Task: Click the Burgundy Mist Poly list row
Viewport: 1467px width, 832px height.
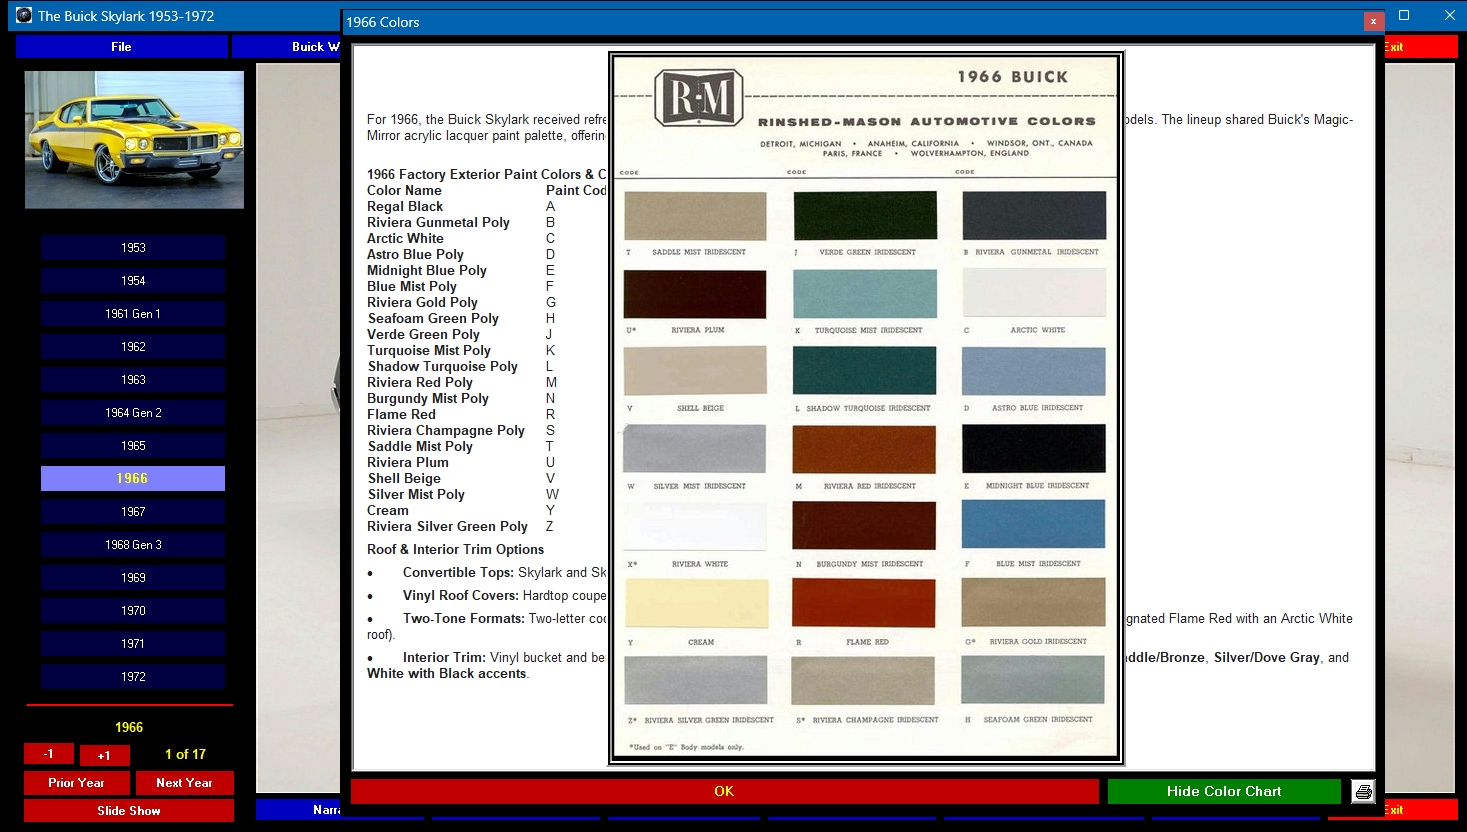Action: (461, 398)
